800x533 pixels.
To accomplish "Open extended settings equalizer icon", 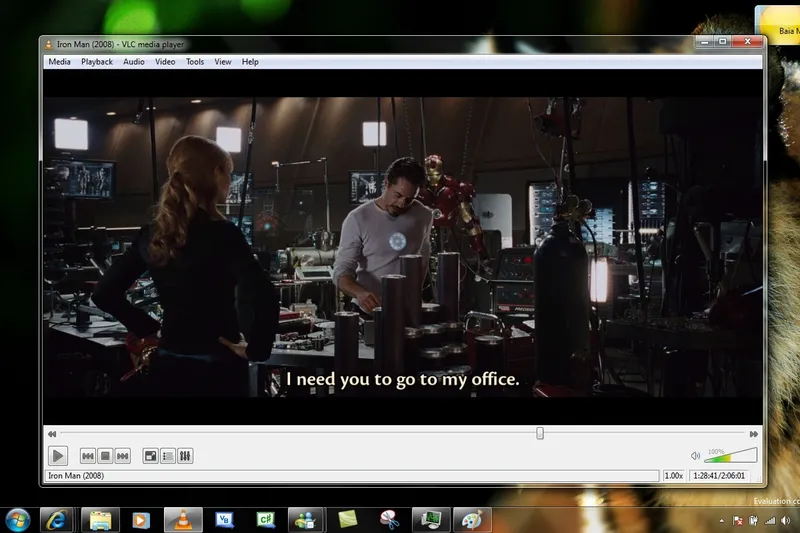I will pos(185,456).
